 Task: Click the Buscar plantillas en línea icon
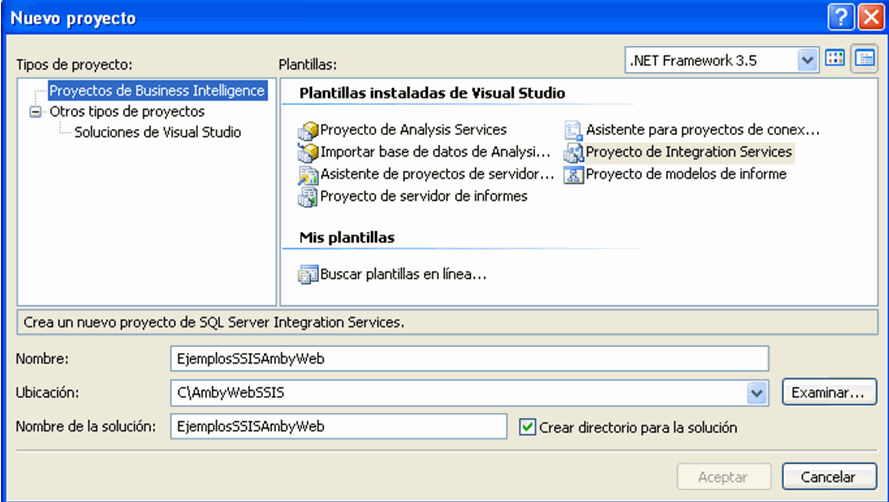coord(308,275)
